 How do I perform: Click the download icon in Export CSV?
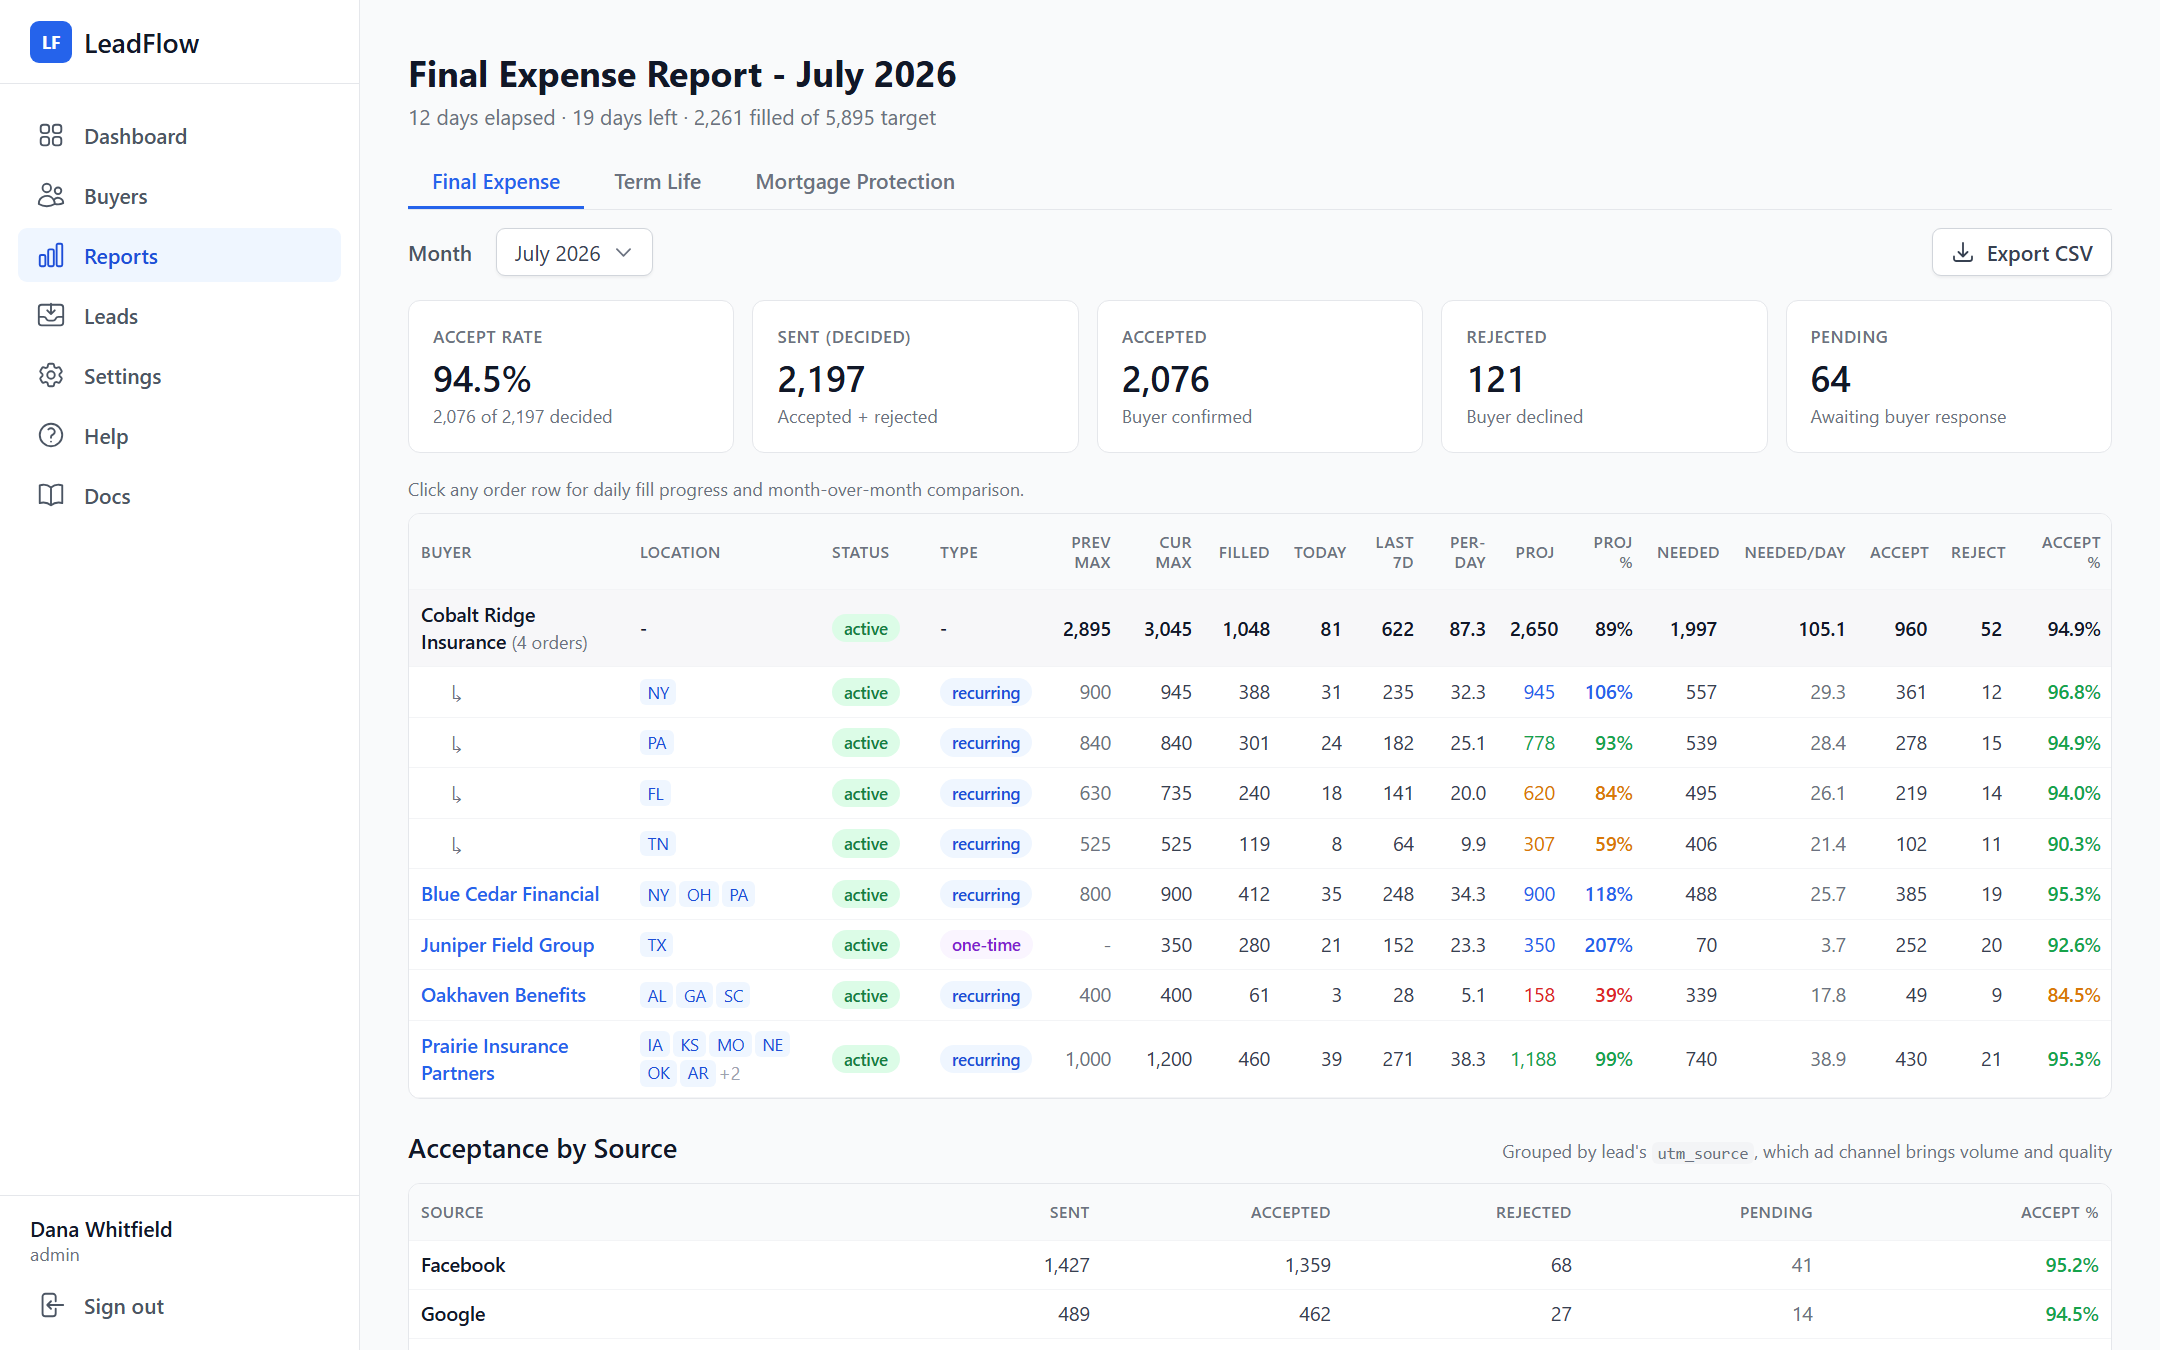point(1963,253)
